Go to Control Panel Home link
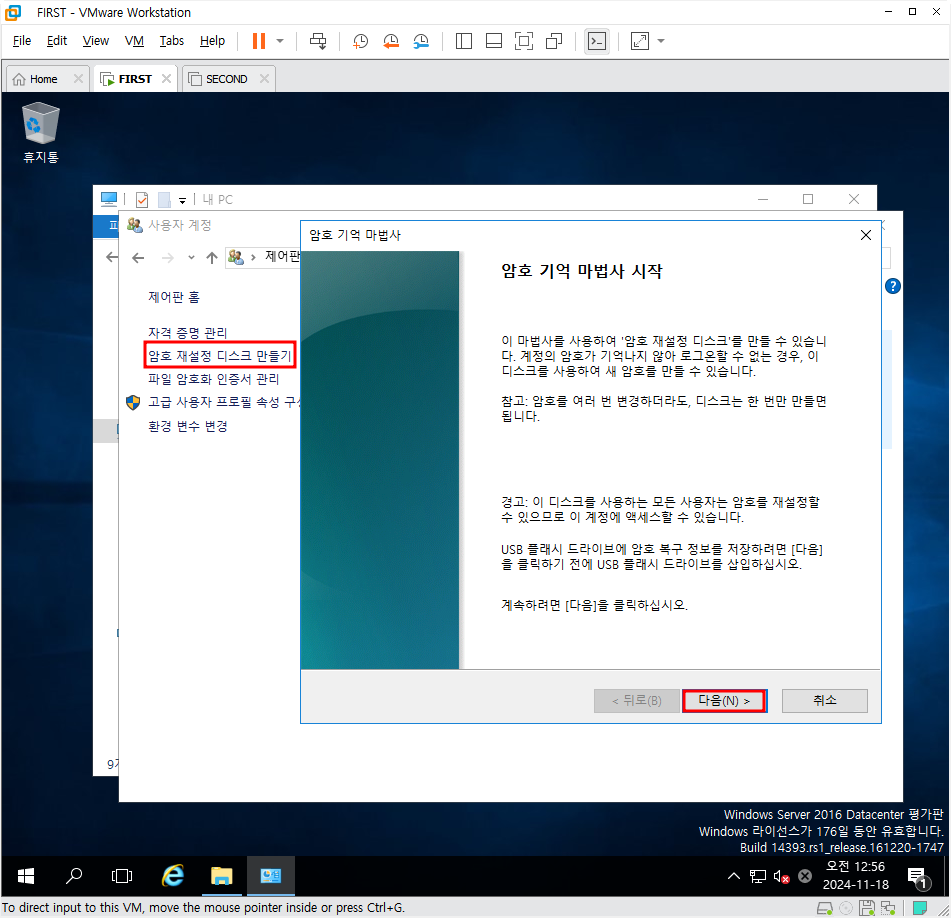951x918 pixels. [x=173, y=297]
